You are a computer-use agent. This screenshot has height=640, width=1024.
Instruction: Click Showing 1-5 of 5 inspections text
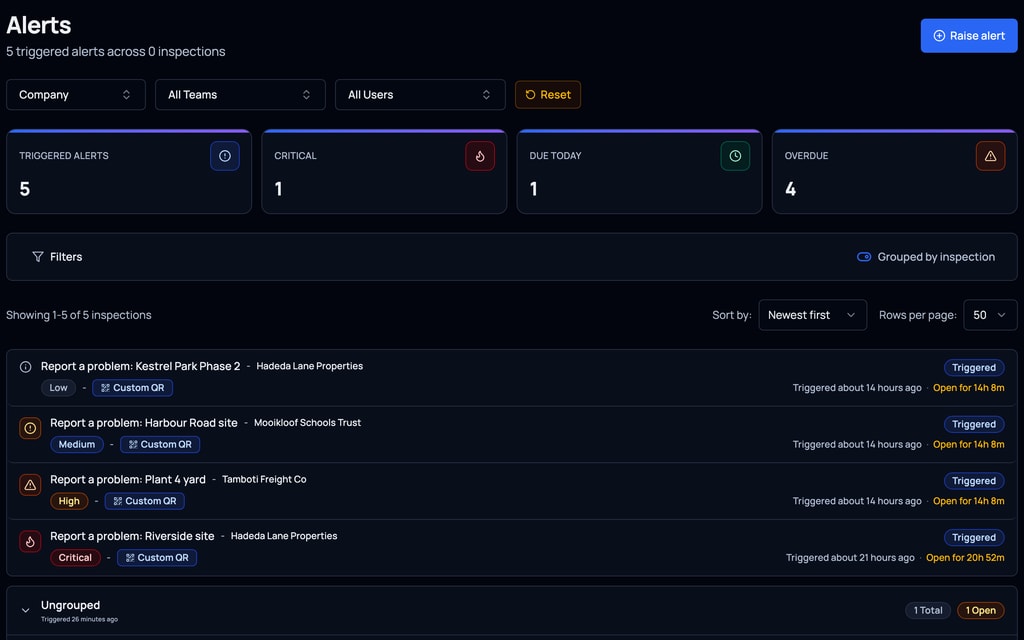[79, 315]
